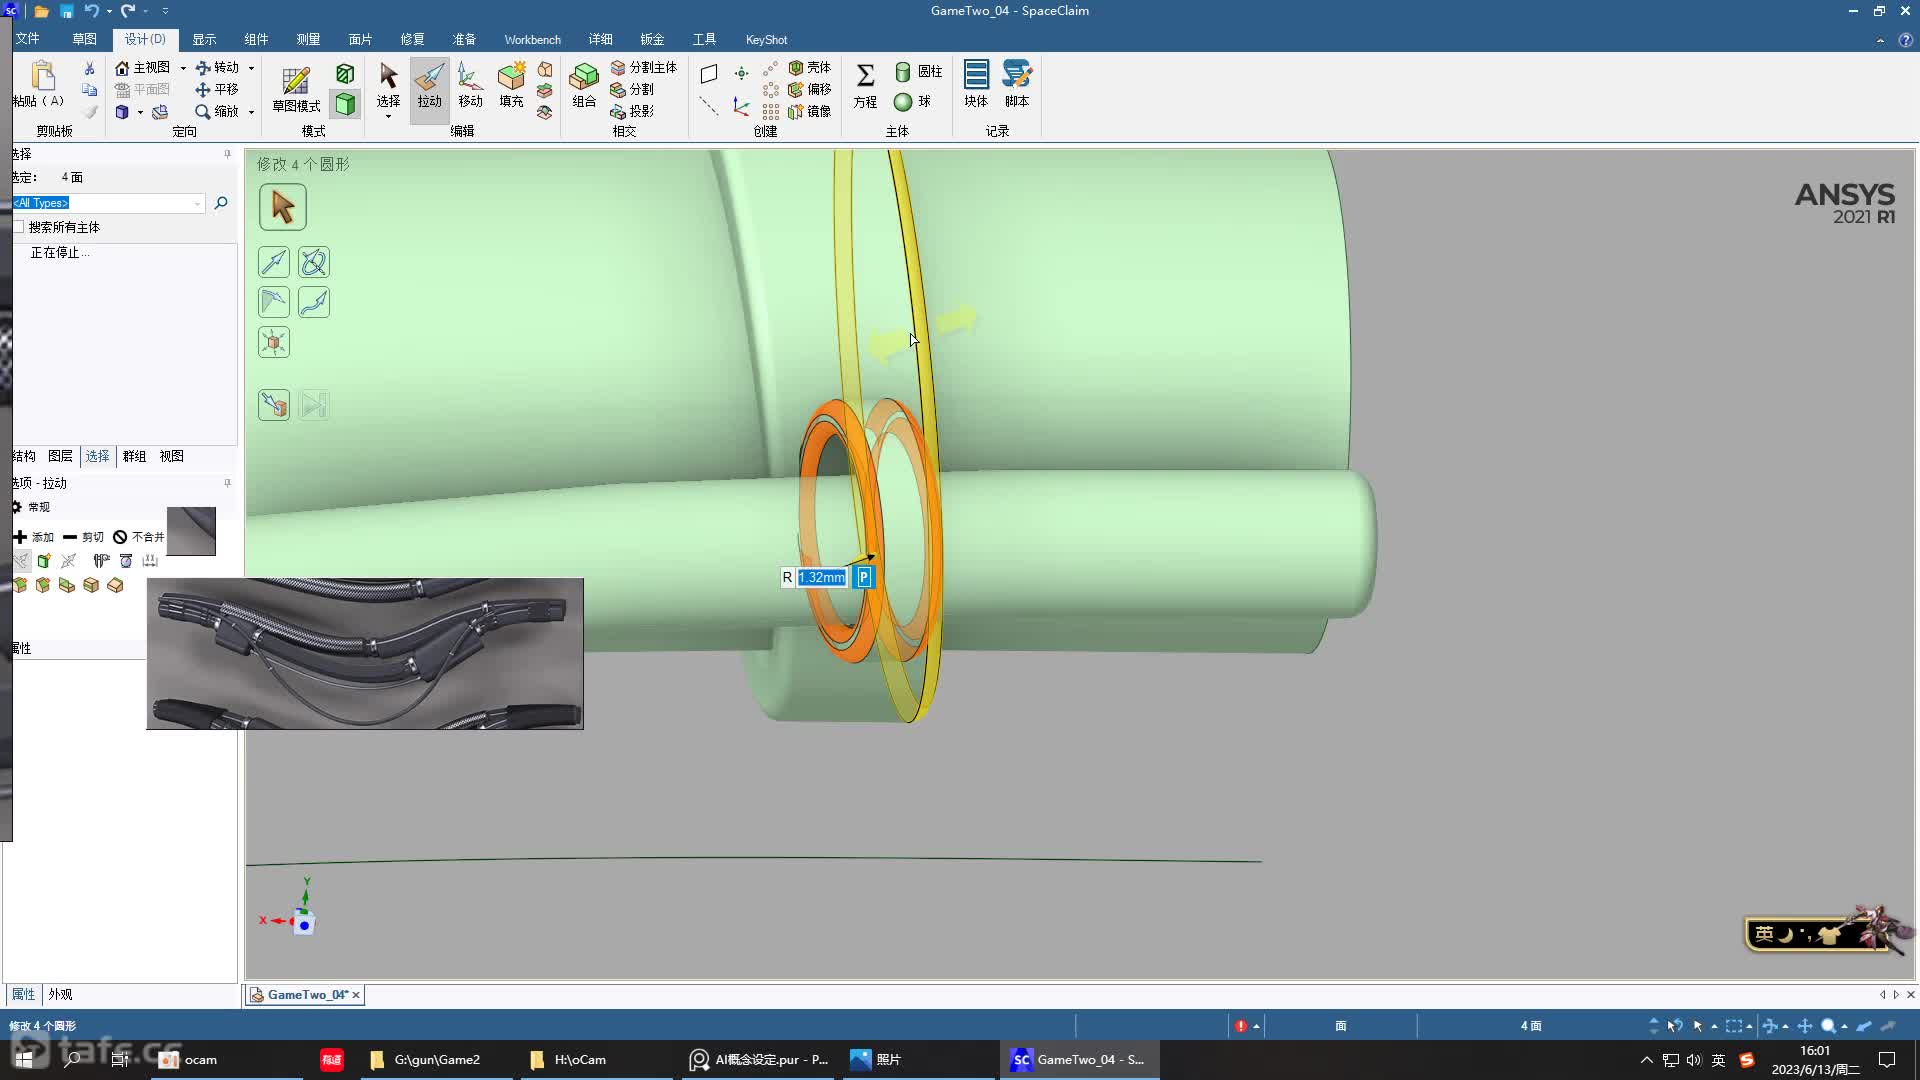This screenshot has height=1080, width=1920.
Task: Pick the Scale Body tool guide
Action: pos(274,342)
